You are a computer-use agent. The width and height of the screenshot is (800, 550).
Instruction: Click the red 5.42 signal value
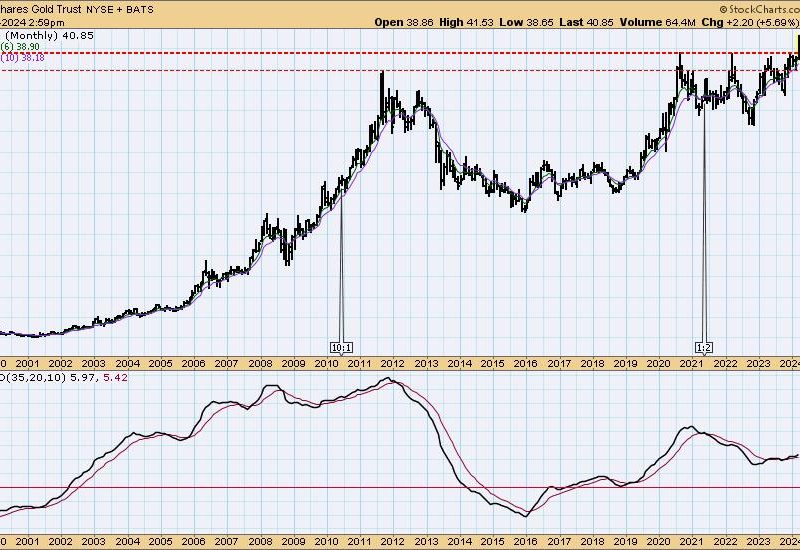point(115,378)
